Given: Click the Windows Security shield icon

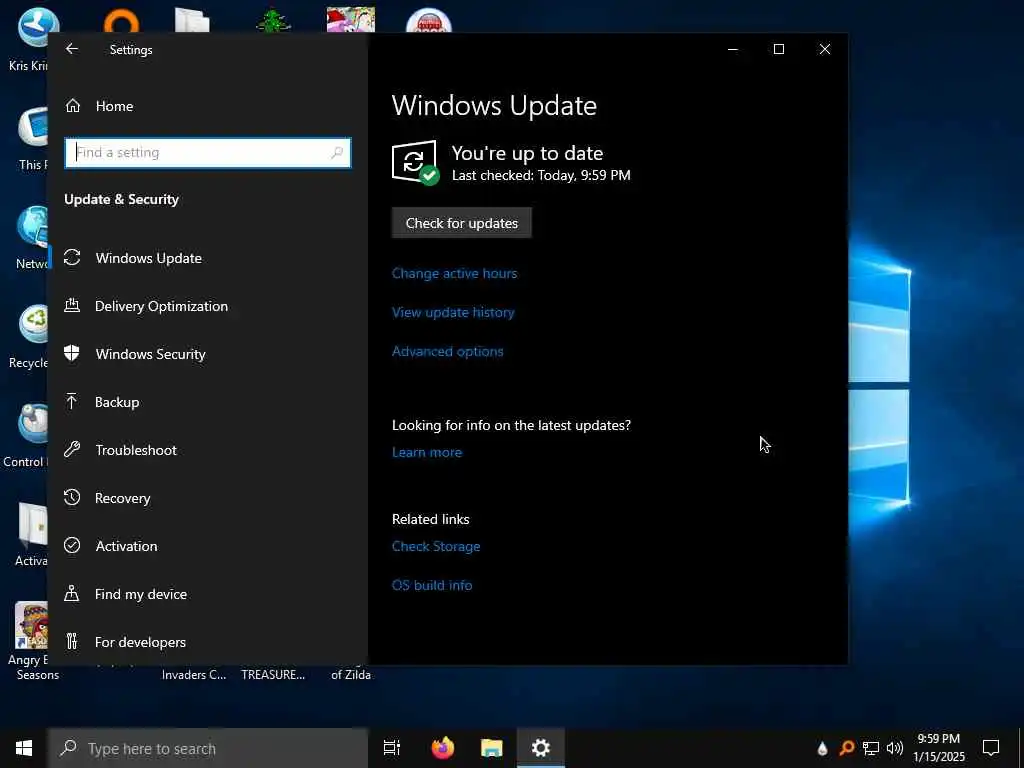Looking at the screenshot, I should click(x=72, y=353).
